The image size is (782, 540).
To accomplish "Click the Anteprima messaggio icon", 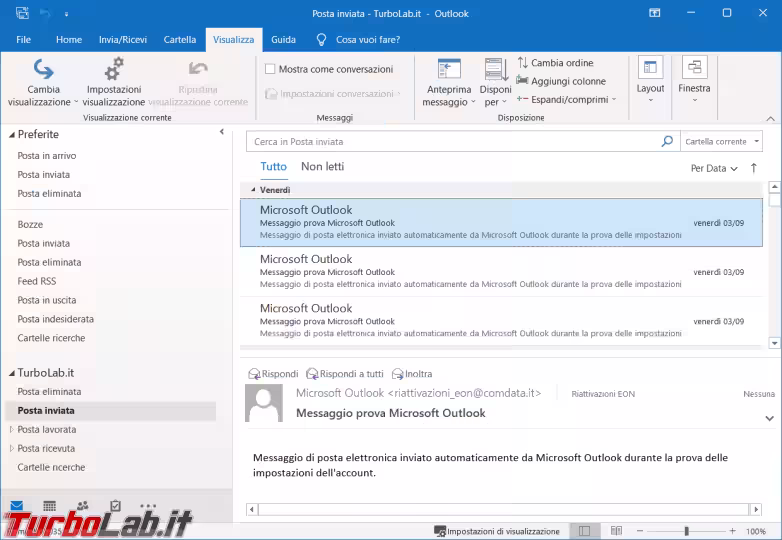I will (x=449, y=69).
